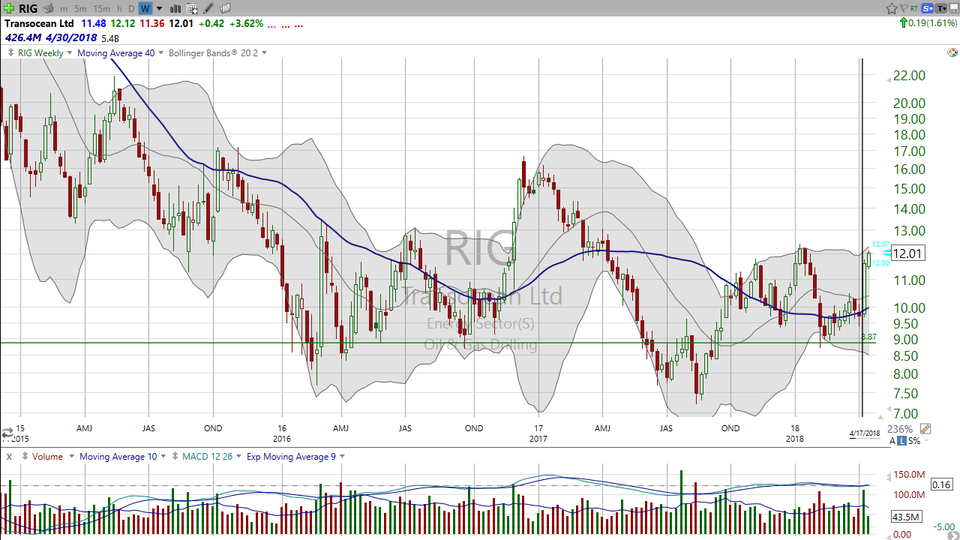Click the notes page icon in toolbar

coord(225,8)
